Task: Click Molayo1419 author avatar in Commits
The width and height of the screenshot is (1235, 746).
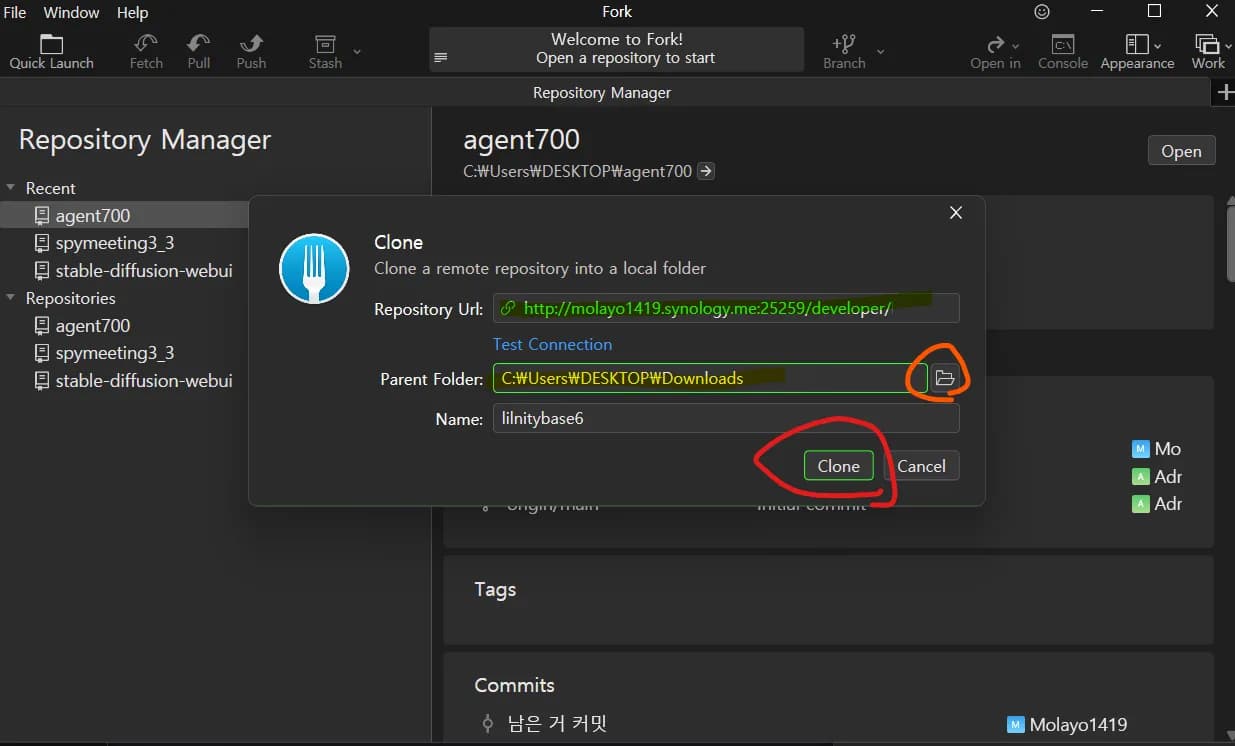Action: click(x=1015, y=724)
